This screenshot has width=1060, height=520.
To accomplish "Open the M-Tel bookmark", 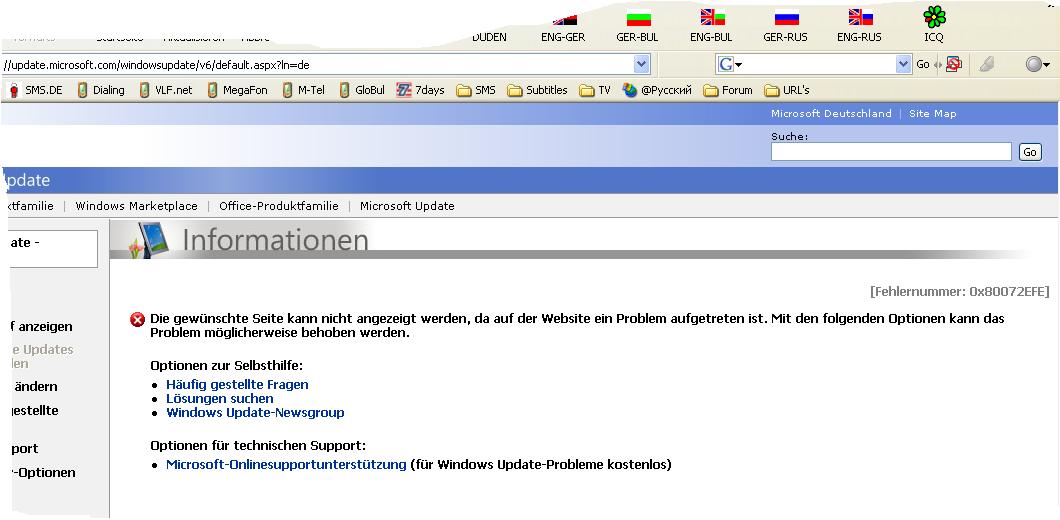I will (x=304, y=90).
